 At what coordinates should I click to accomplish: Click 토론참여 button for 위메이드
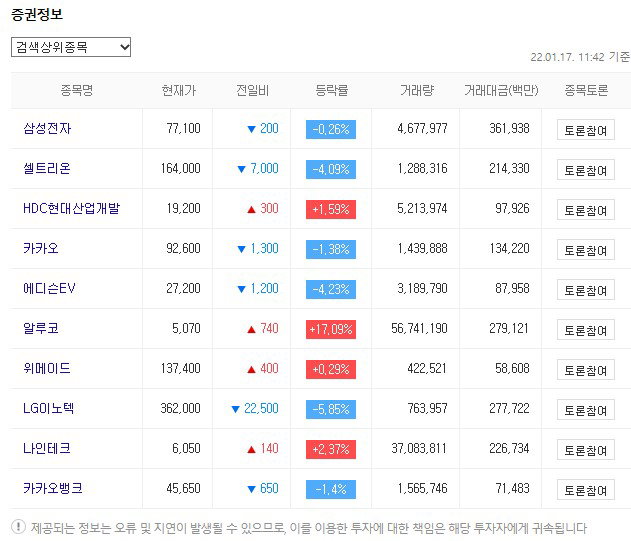[x=586, y=370]
